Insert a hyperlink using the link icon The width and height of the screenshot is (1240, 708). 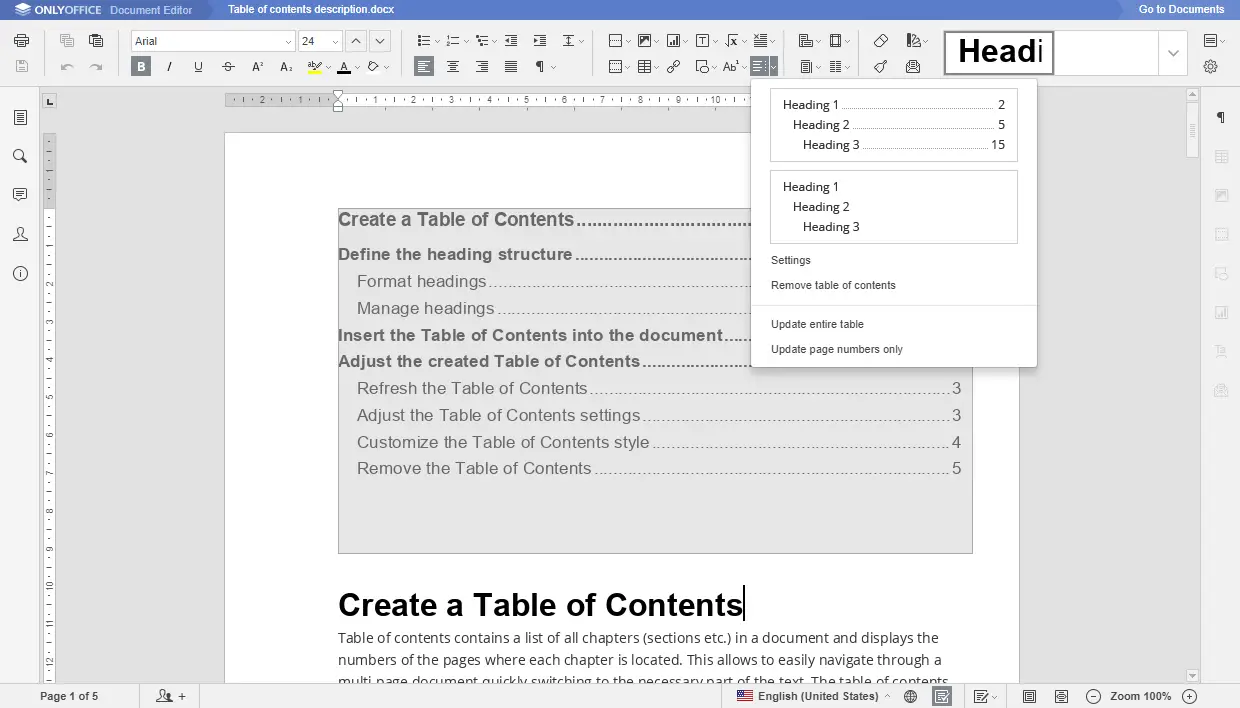(x=674, y=67)
